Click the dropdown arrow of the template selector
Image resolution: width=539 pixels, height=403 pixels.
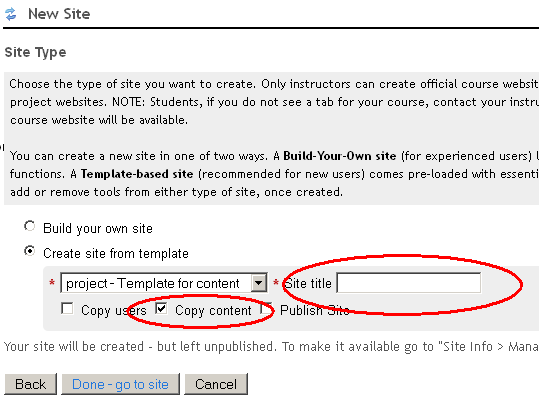pyautogui.click(x=259, y=283)
